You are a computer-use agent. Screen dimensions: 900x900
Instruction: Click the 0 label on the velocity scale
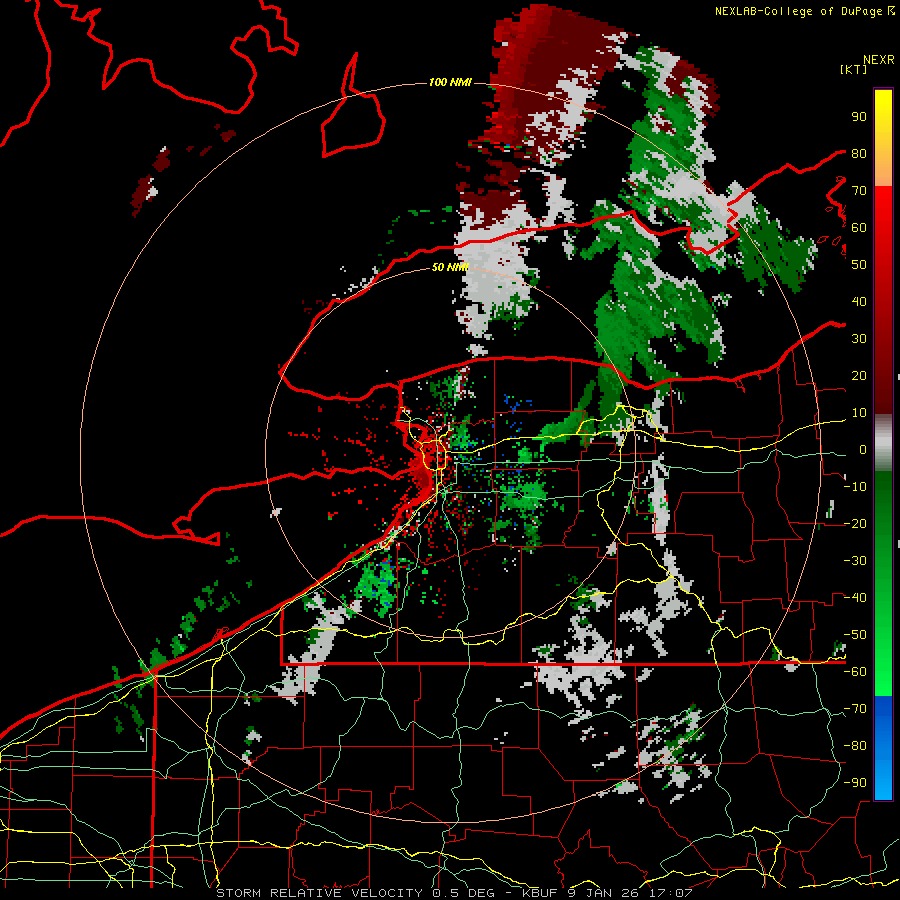(x=863, y=449)
